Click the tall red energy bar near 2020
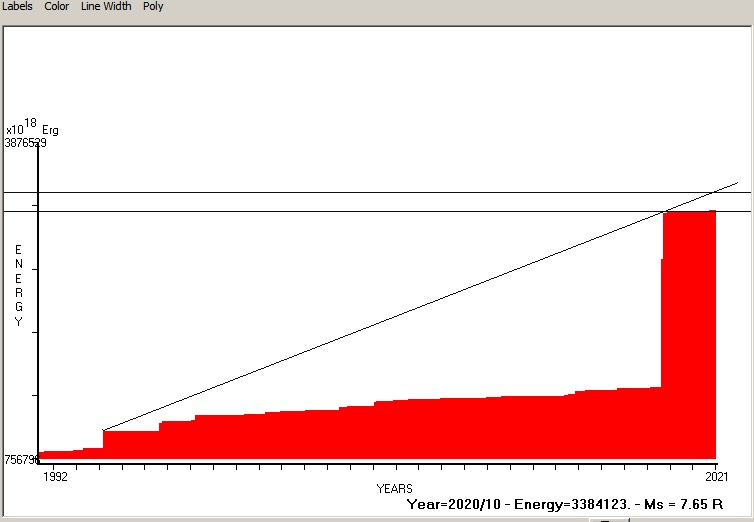 pos(689,330)
